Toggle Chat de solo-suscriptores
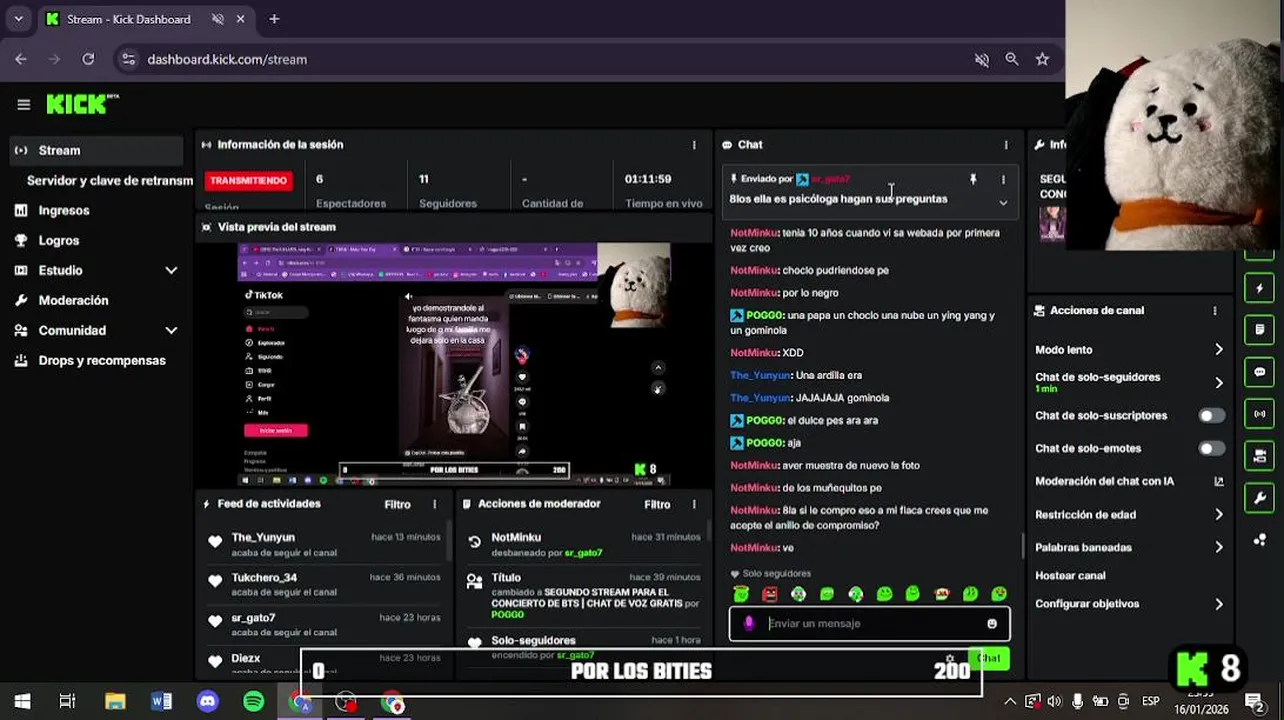This screenshot has height=720, width=1284. pyautogui.click(x=1211, y=415)
